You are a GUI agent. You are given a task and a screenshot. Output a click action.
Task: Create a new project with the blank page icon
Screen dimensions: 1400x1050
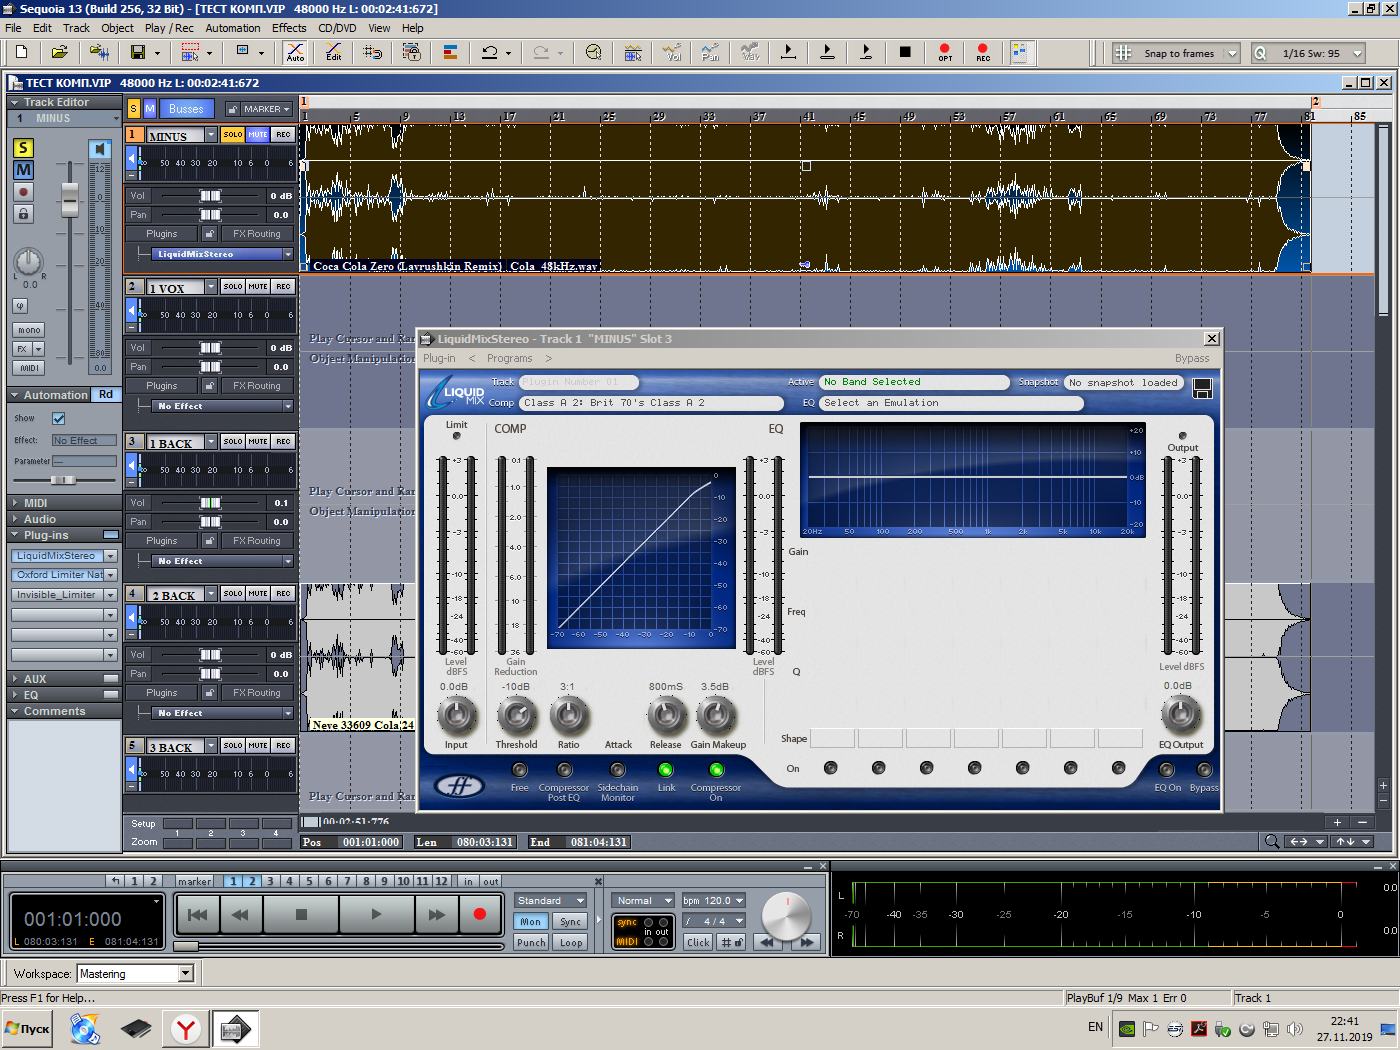(x=21, y=52)
